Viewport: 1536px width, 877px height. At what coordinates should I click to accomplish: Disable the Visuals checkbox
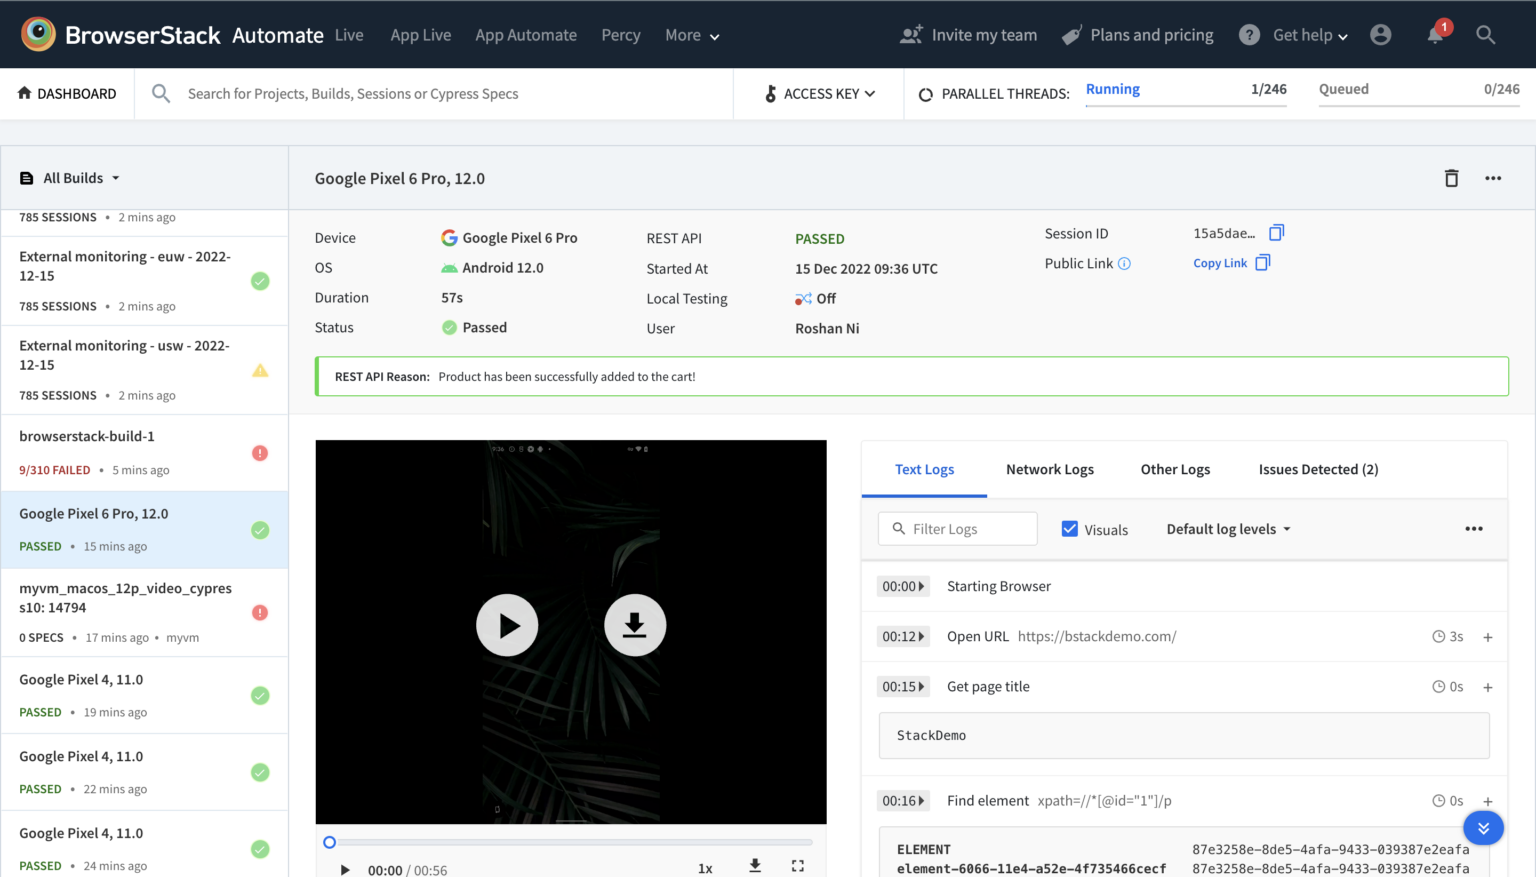pos(1070,528)
